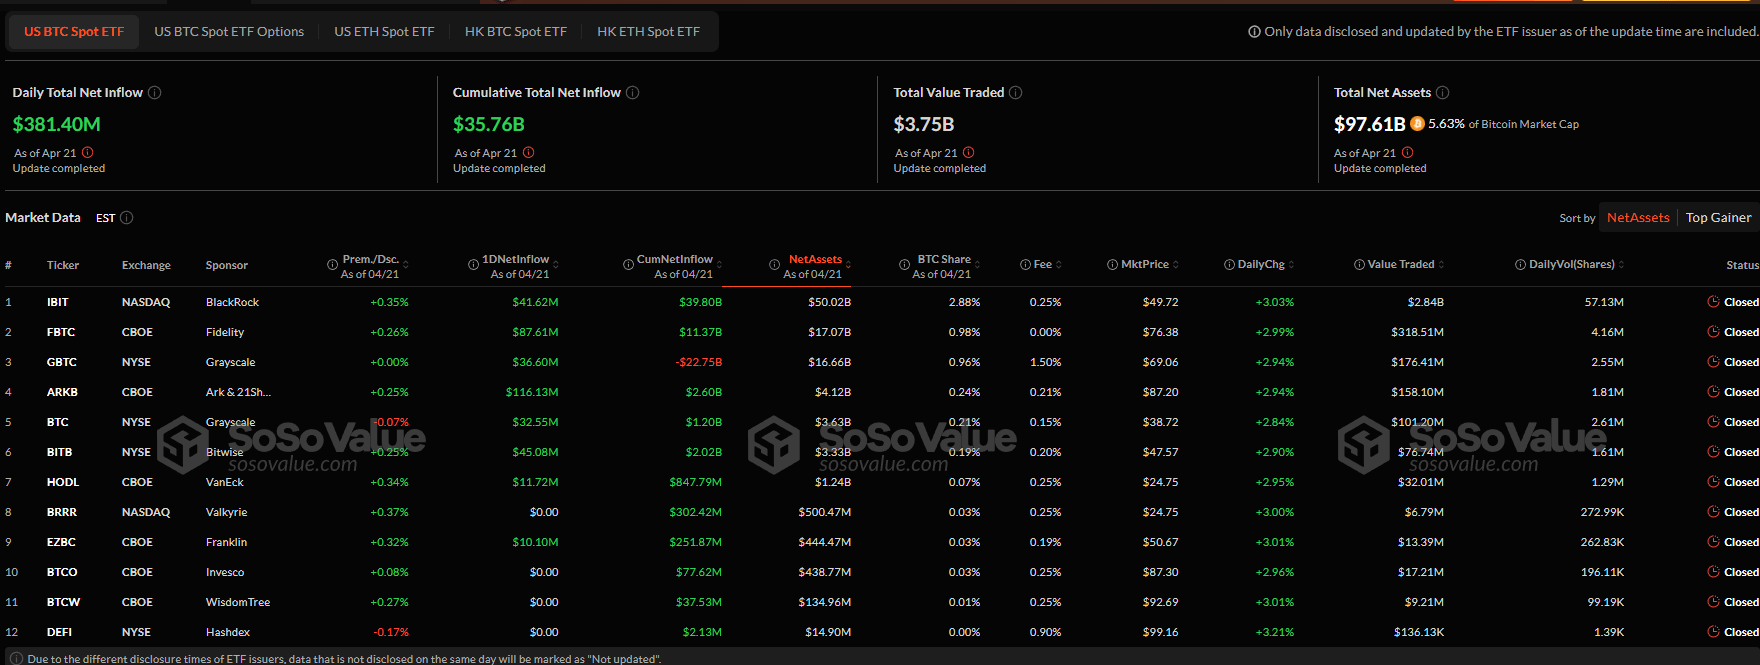Screen dimensions: 1760x665
Task: Click info icon left of Fee header
Action: (x=1025, y=265)
